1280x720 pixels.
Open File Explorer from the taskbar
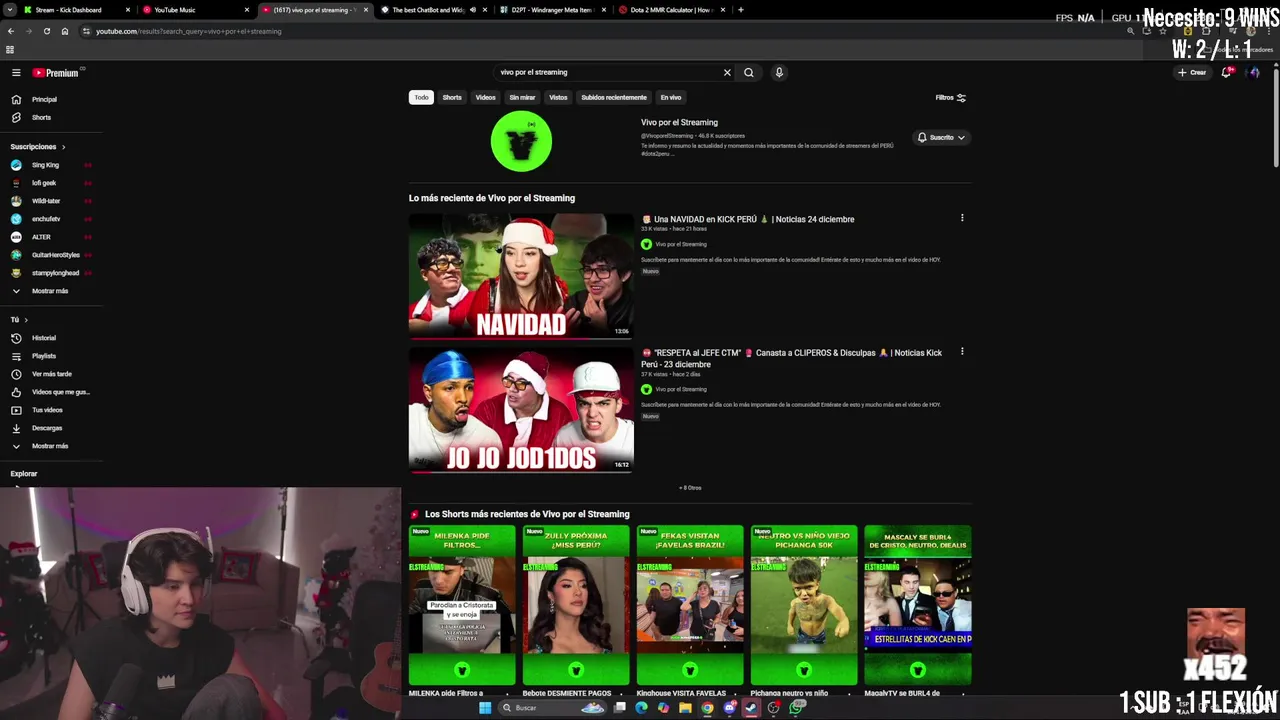coord(685,708)
